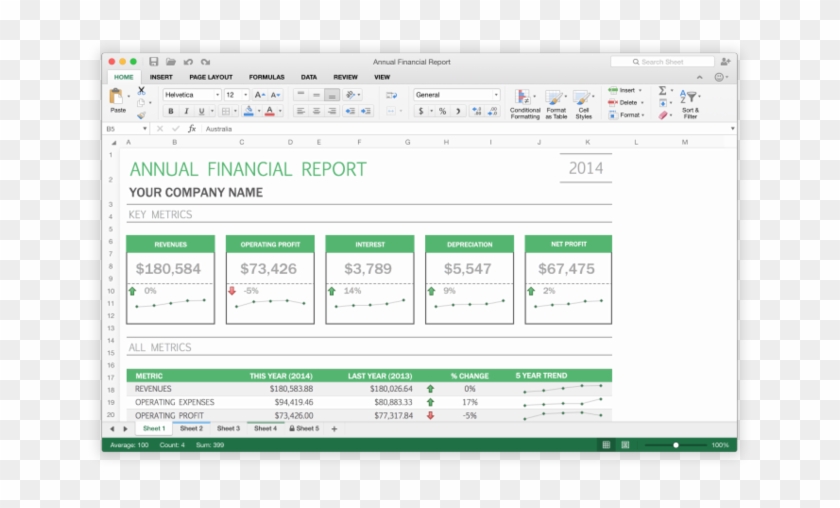Image resolution: width=840 pixels, height=508 pixels.
Task: Toggle Bold formatting
Action: (171, 111)
